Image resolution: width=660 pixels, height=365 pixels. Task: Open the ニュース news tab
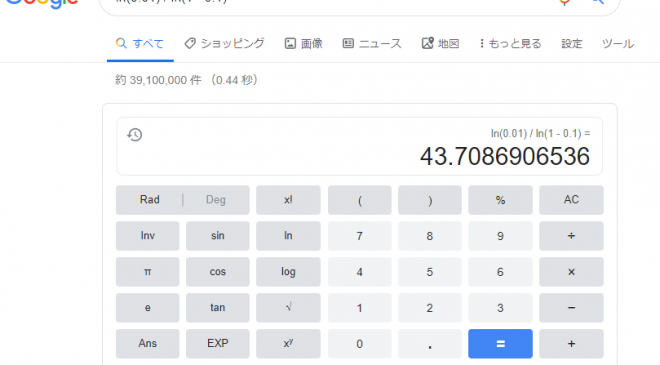372,44
